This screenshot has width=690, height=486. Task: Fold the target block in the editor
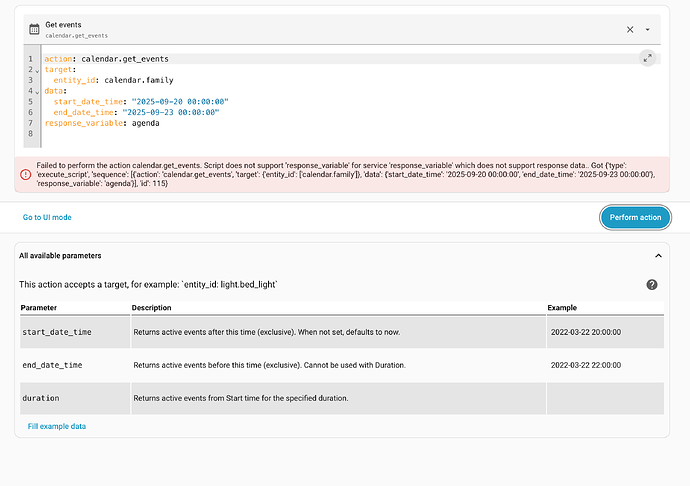tap(38, 70)
